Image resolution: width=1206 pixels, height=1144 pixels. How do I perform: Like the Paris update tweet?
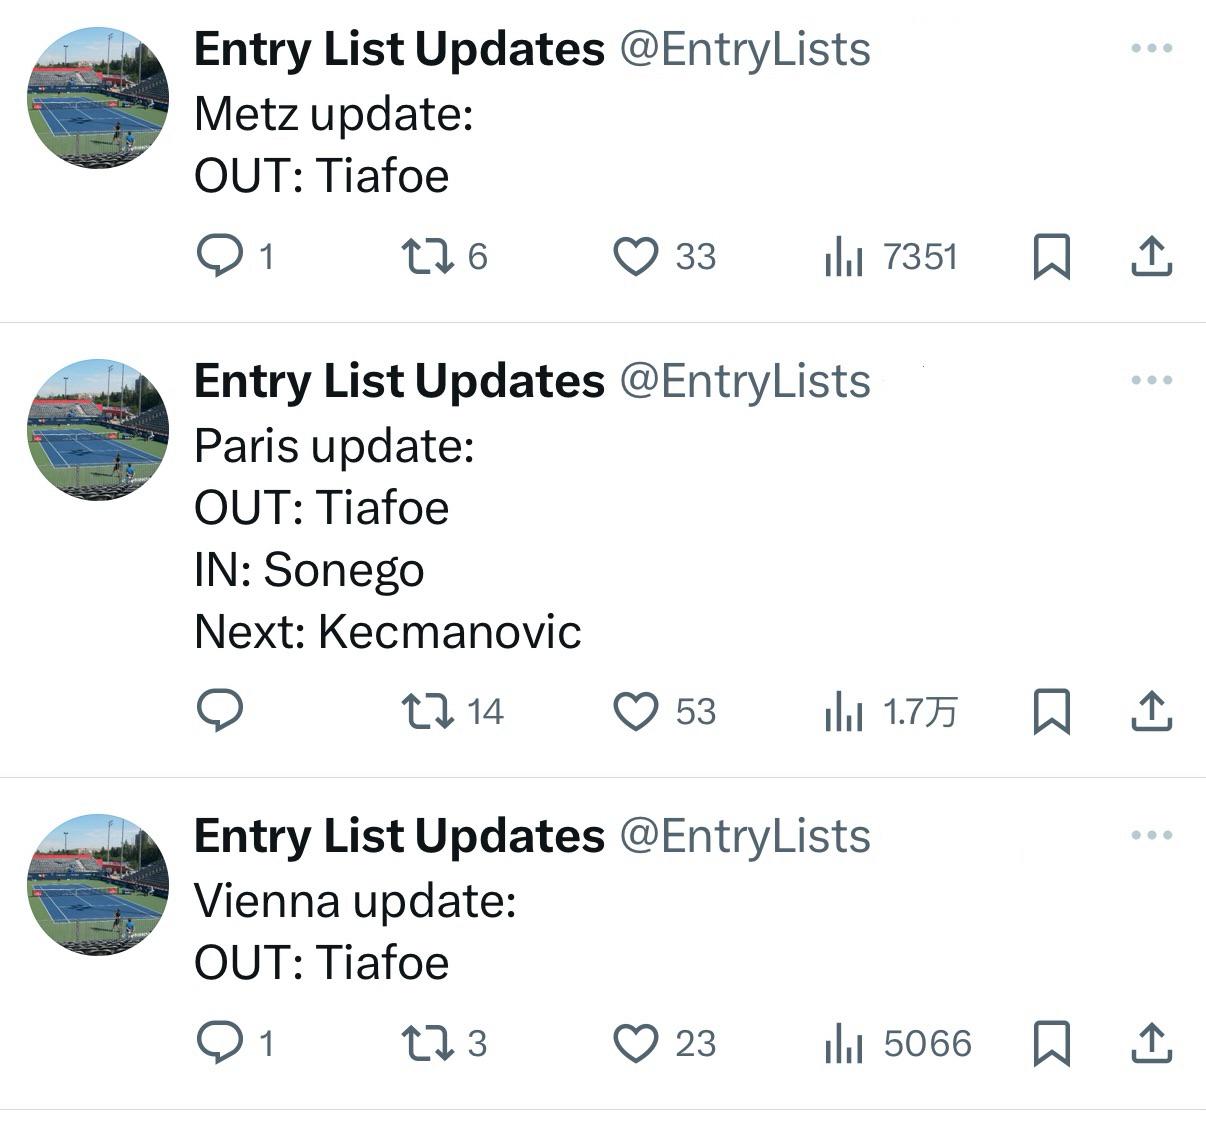click(x=635, y=711)
